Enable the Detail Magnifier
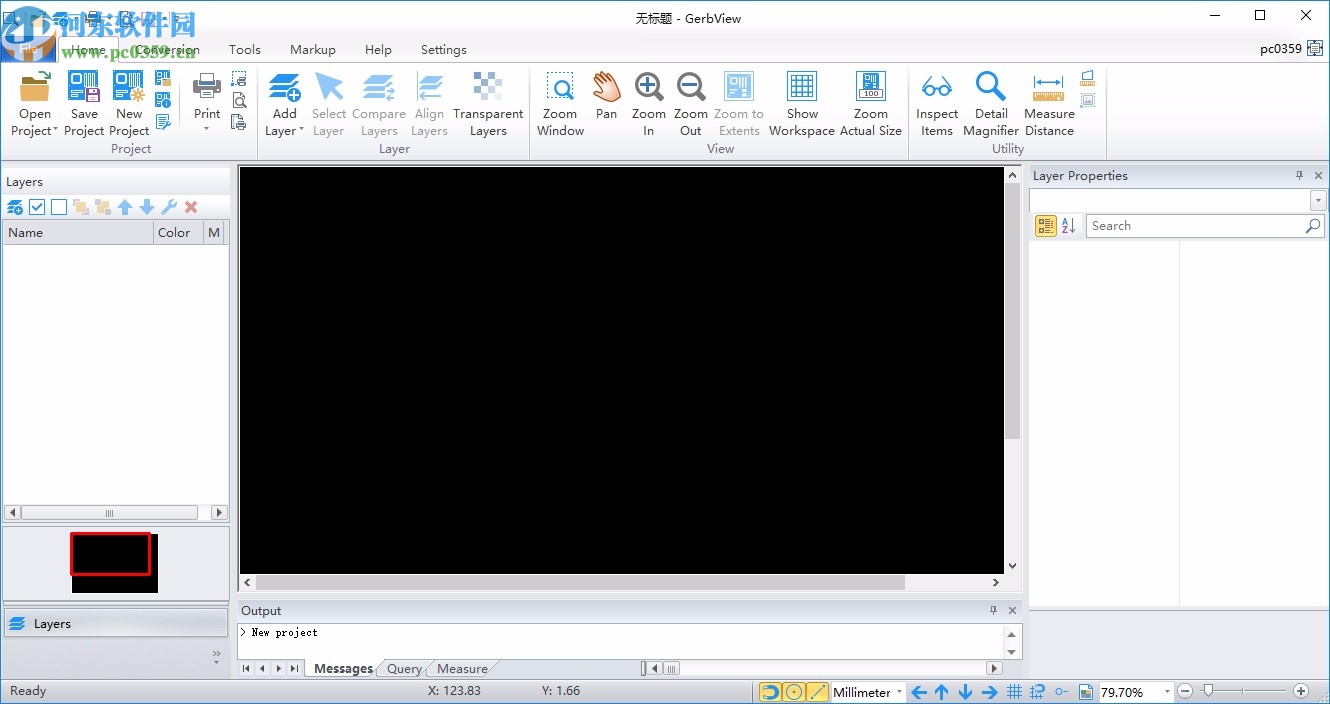Screen dimensions: 1330x704 point(991,100)
